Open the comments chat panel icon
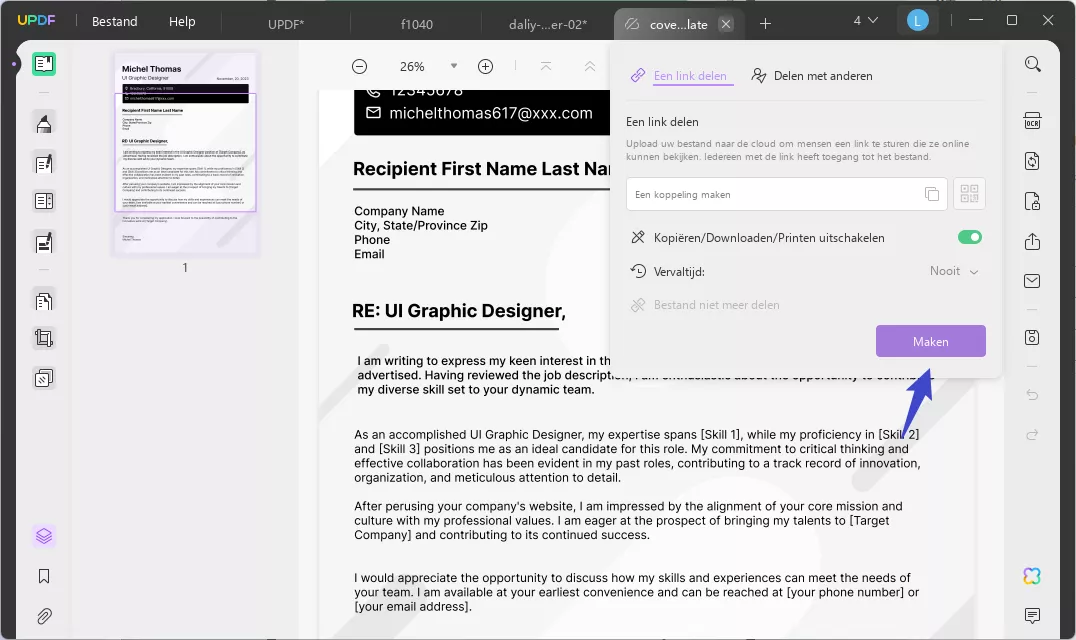The height and width of the screenshot is (640, 1076). [x=1033, y=615]
